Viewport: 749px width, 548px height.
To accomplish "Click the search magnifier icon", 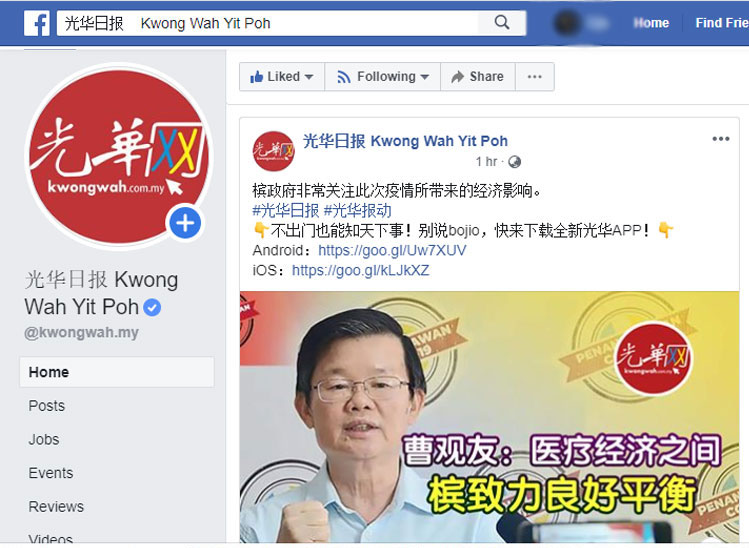I will click(x=502, y=22).
